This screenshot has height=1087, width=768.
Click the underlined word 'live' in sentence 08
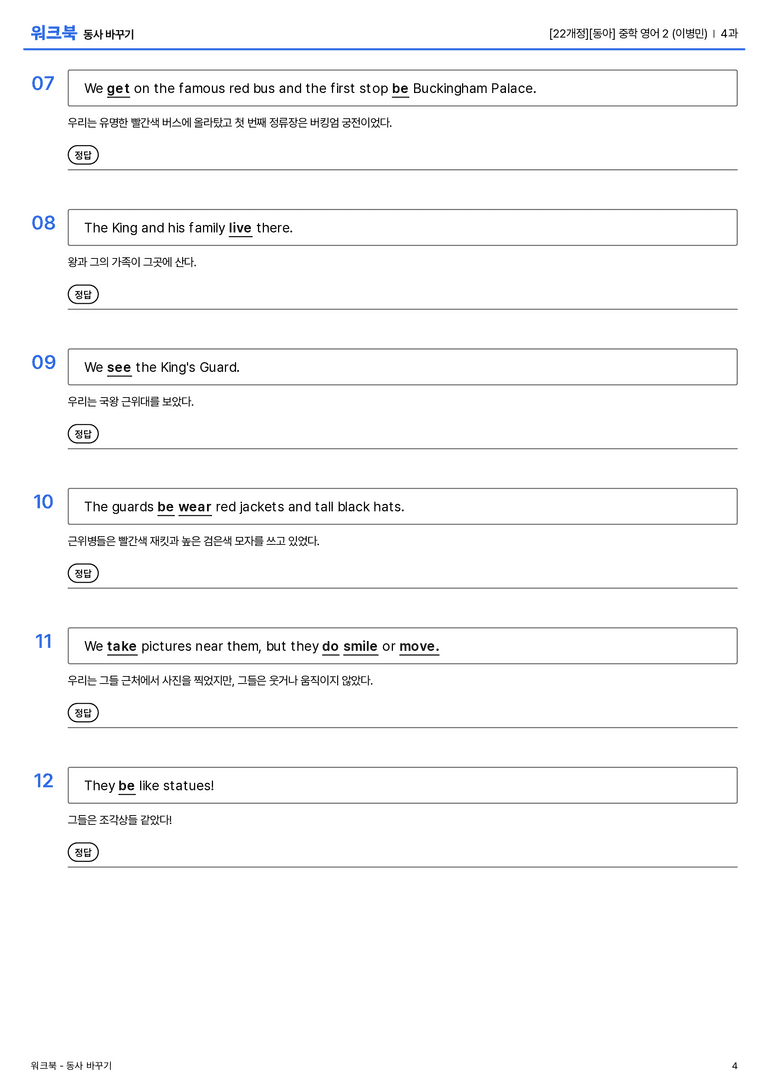pyautogui.click(x=240, y=228)
